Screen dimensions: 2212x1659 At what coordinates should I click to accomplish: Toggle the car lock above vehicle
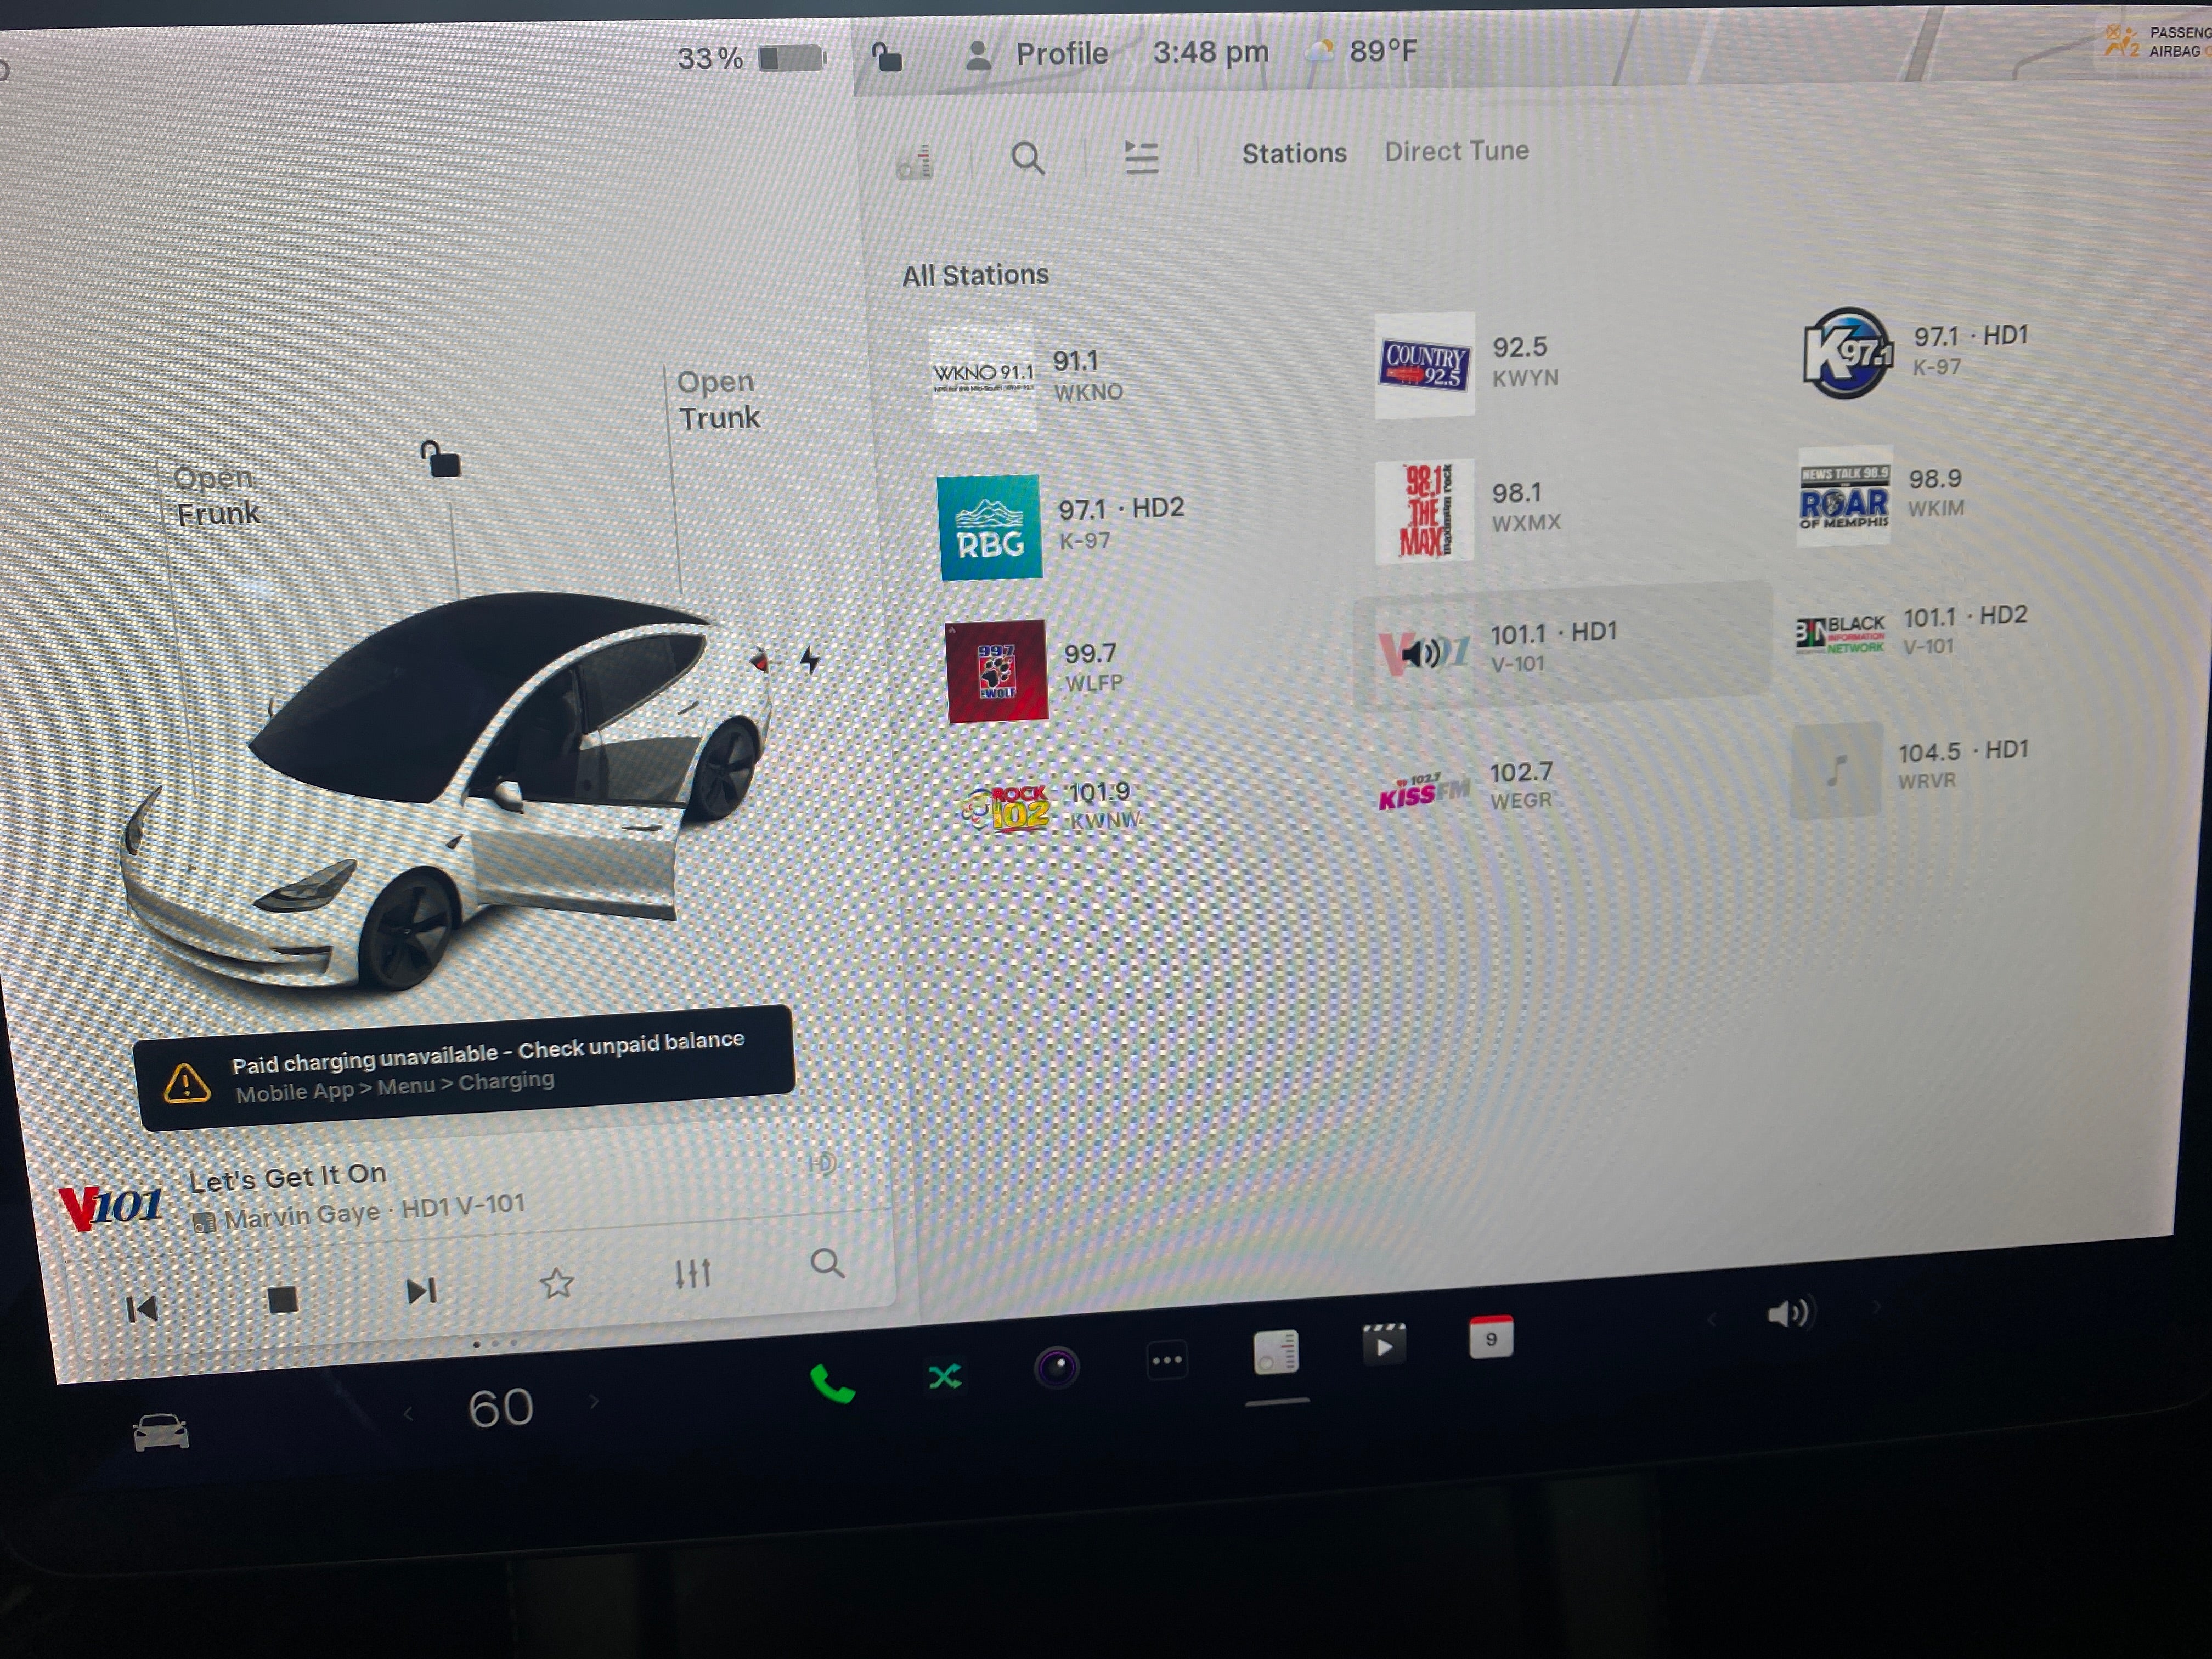(441, 460)
